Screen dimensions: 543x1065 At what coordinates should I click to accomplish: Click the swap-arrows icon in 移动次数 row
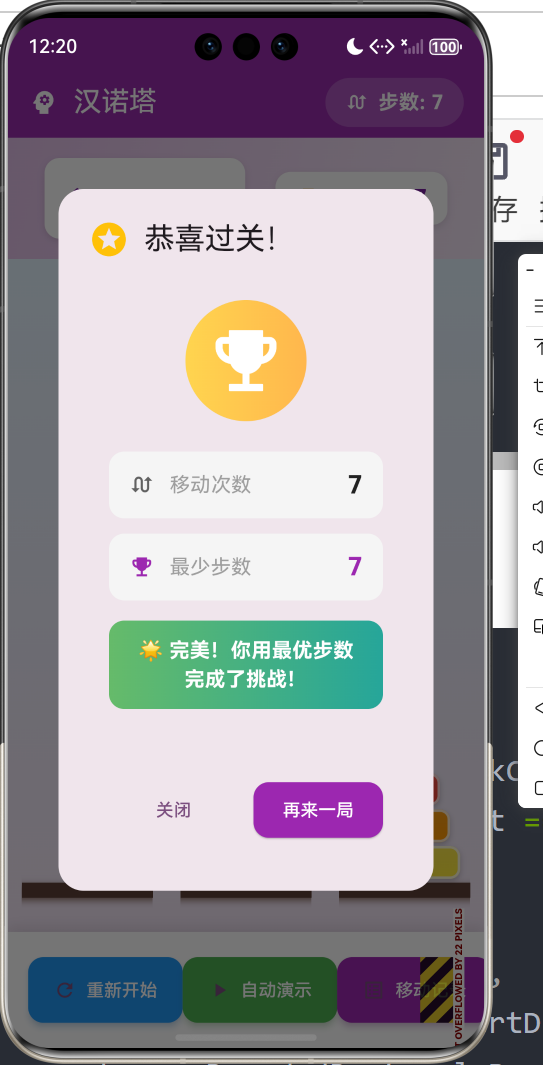(x=141, y=485)
